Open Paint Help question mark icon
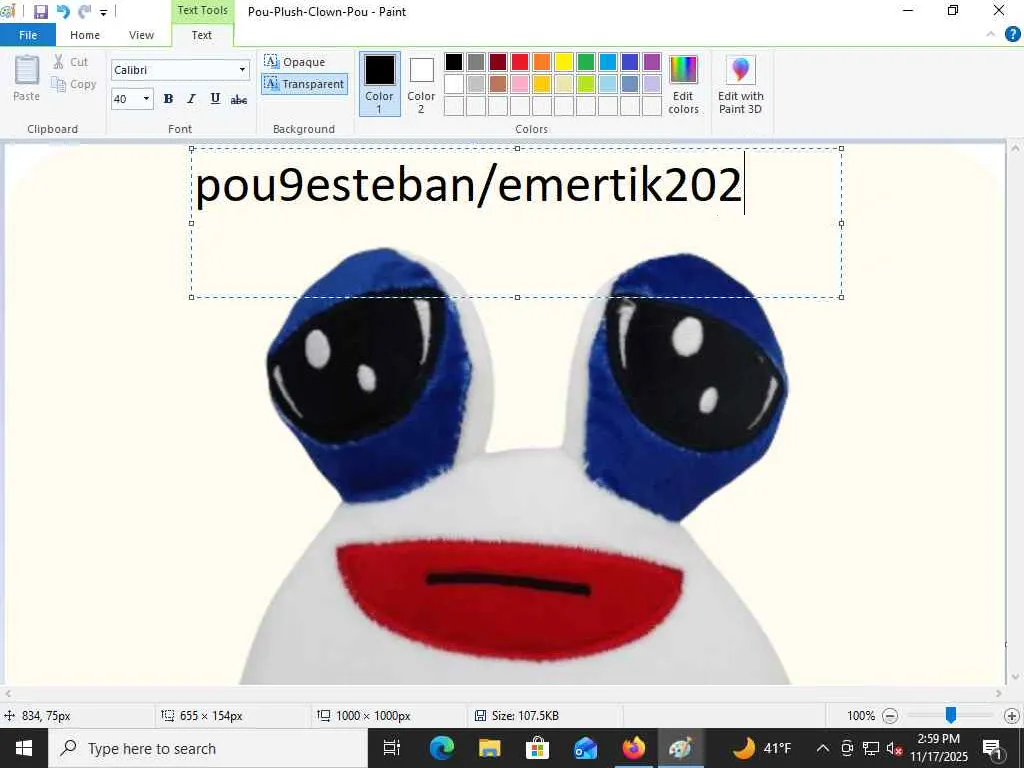 click(1012, 35)
